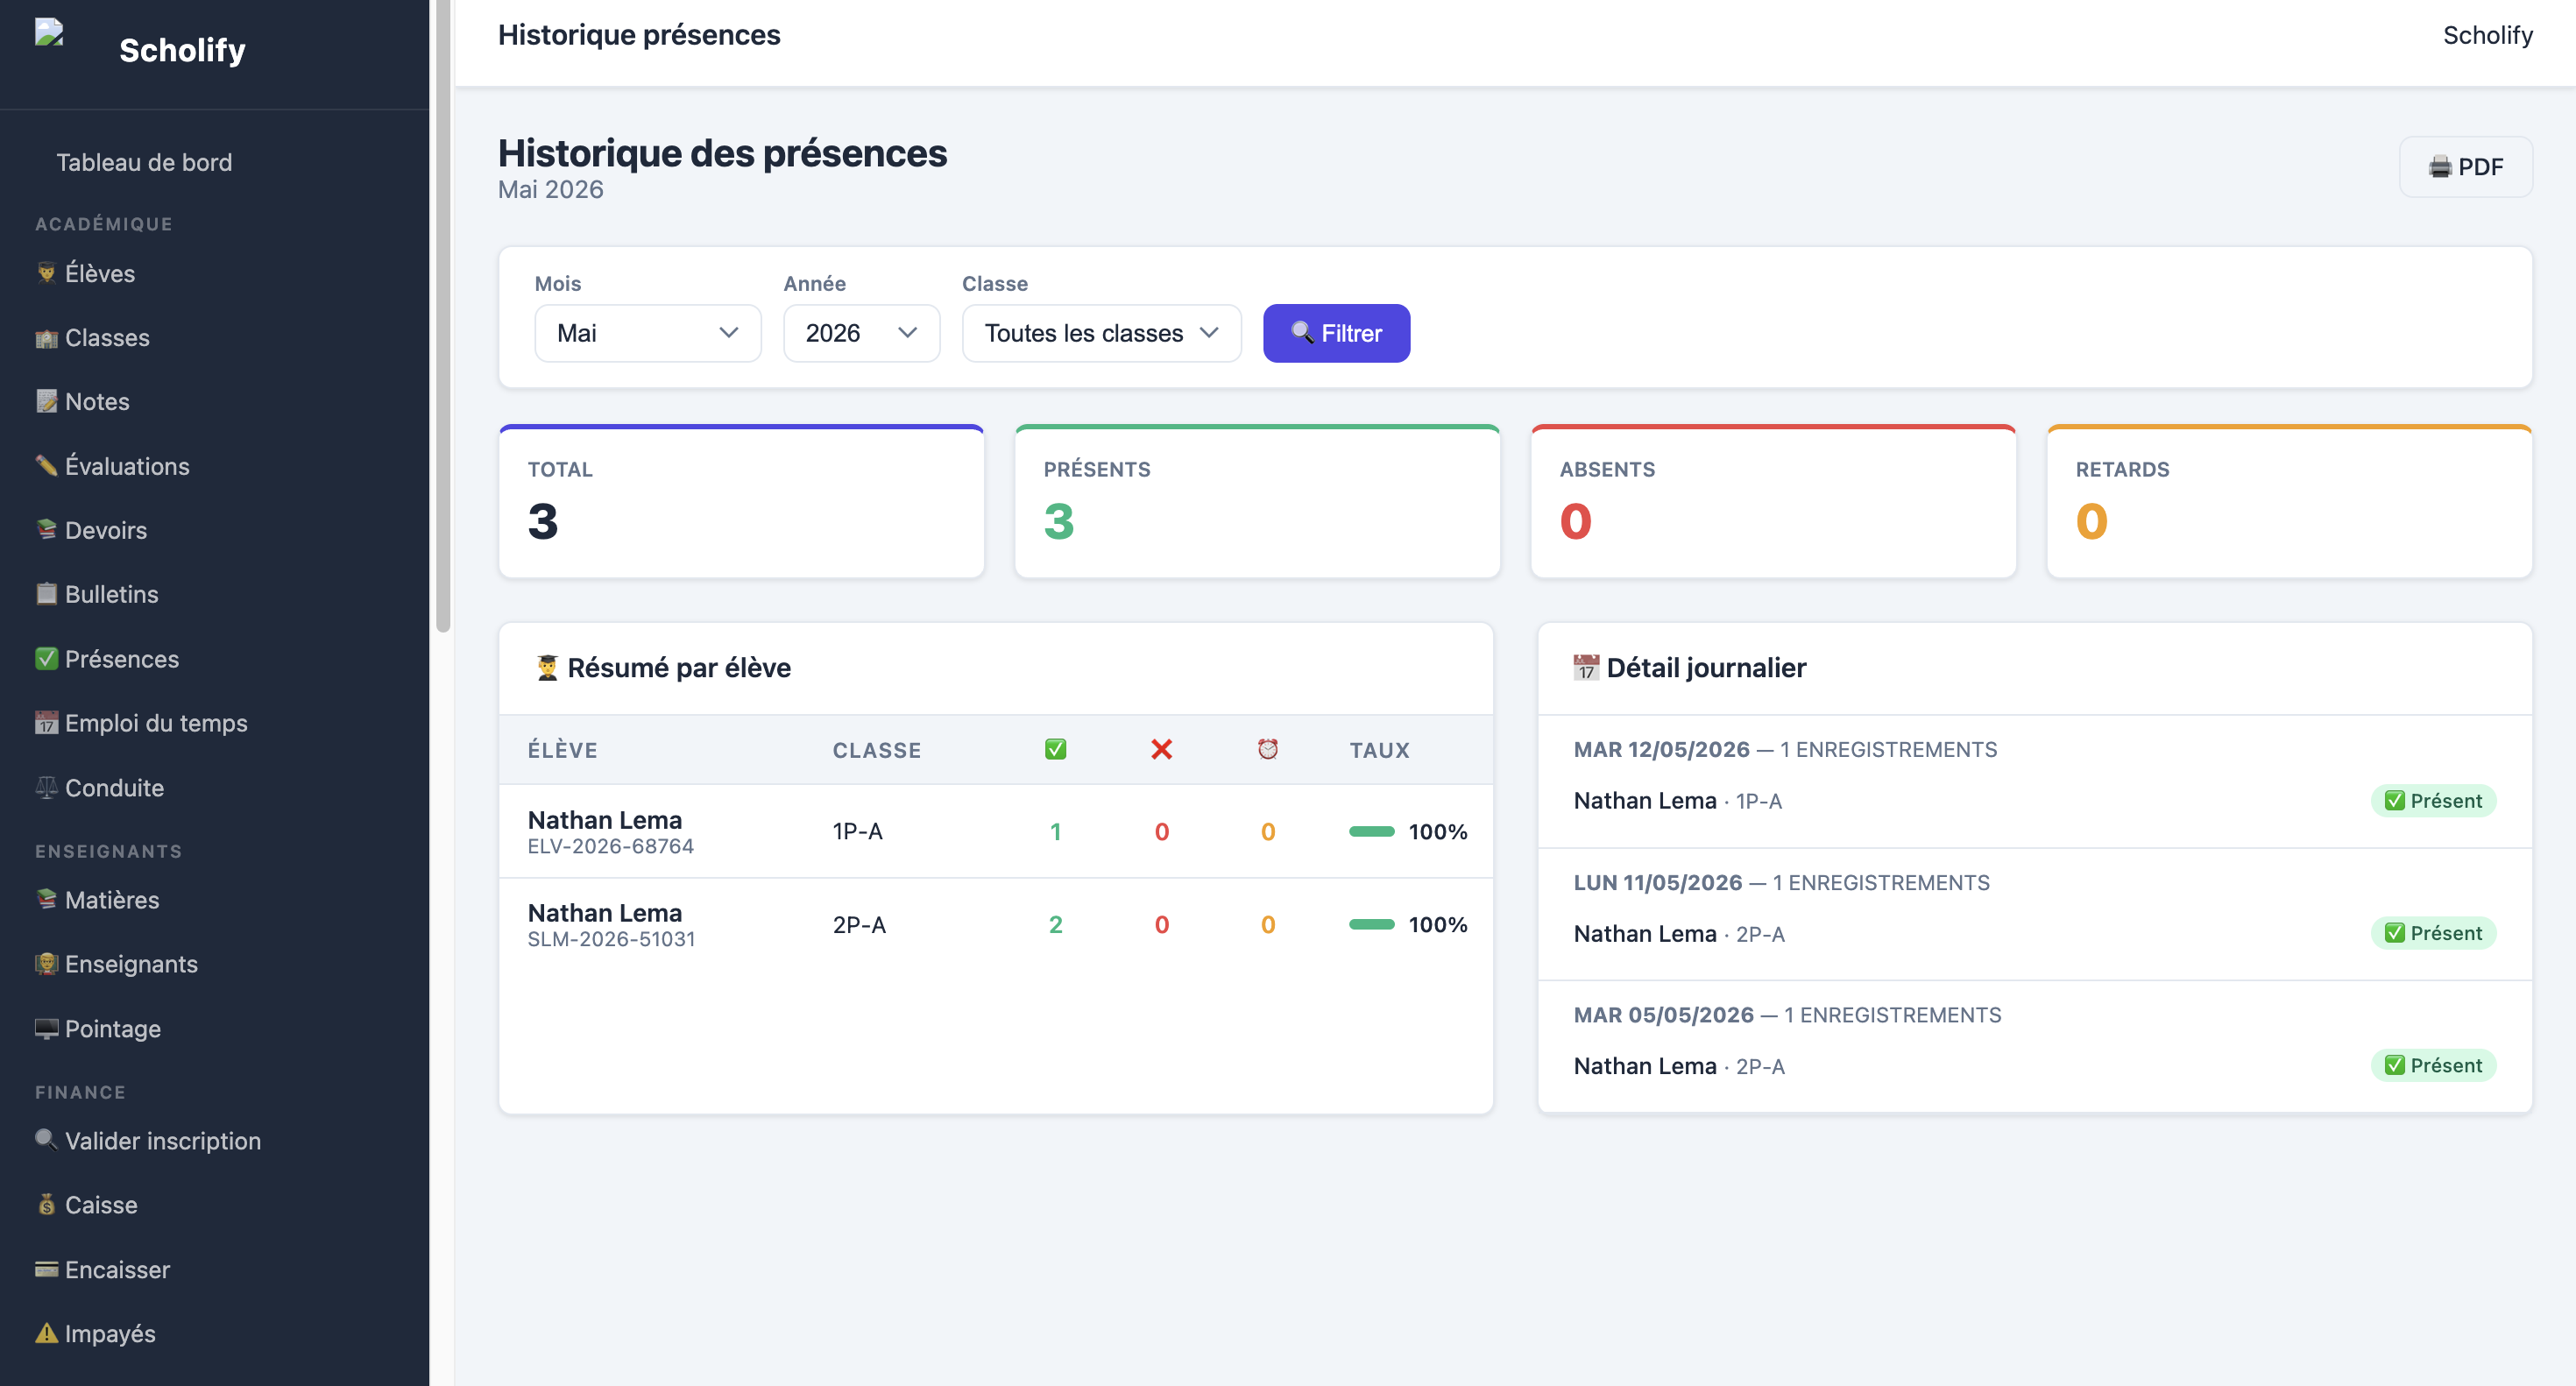Viewport: 2576px width, 1386px height.
Task: Go to Tableau de bord
Action: pos(144,162)
